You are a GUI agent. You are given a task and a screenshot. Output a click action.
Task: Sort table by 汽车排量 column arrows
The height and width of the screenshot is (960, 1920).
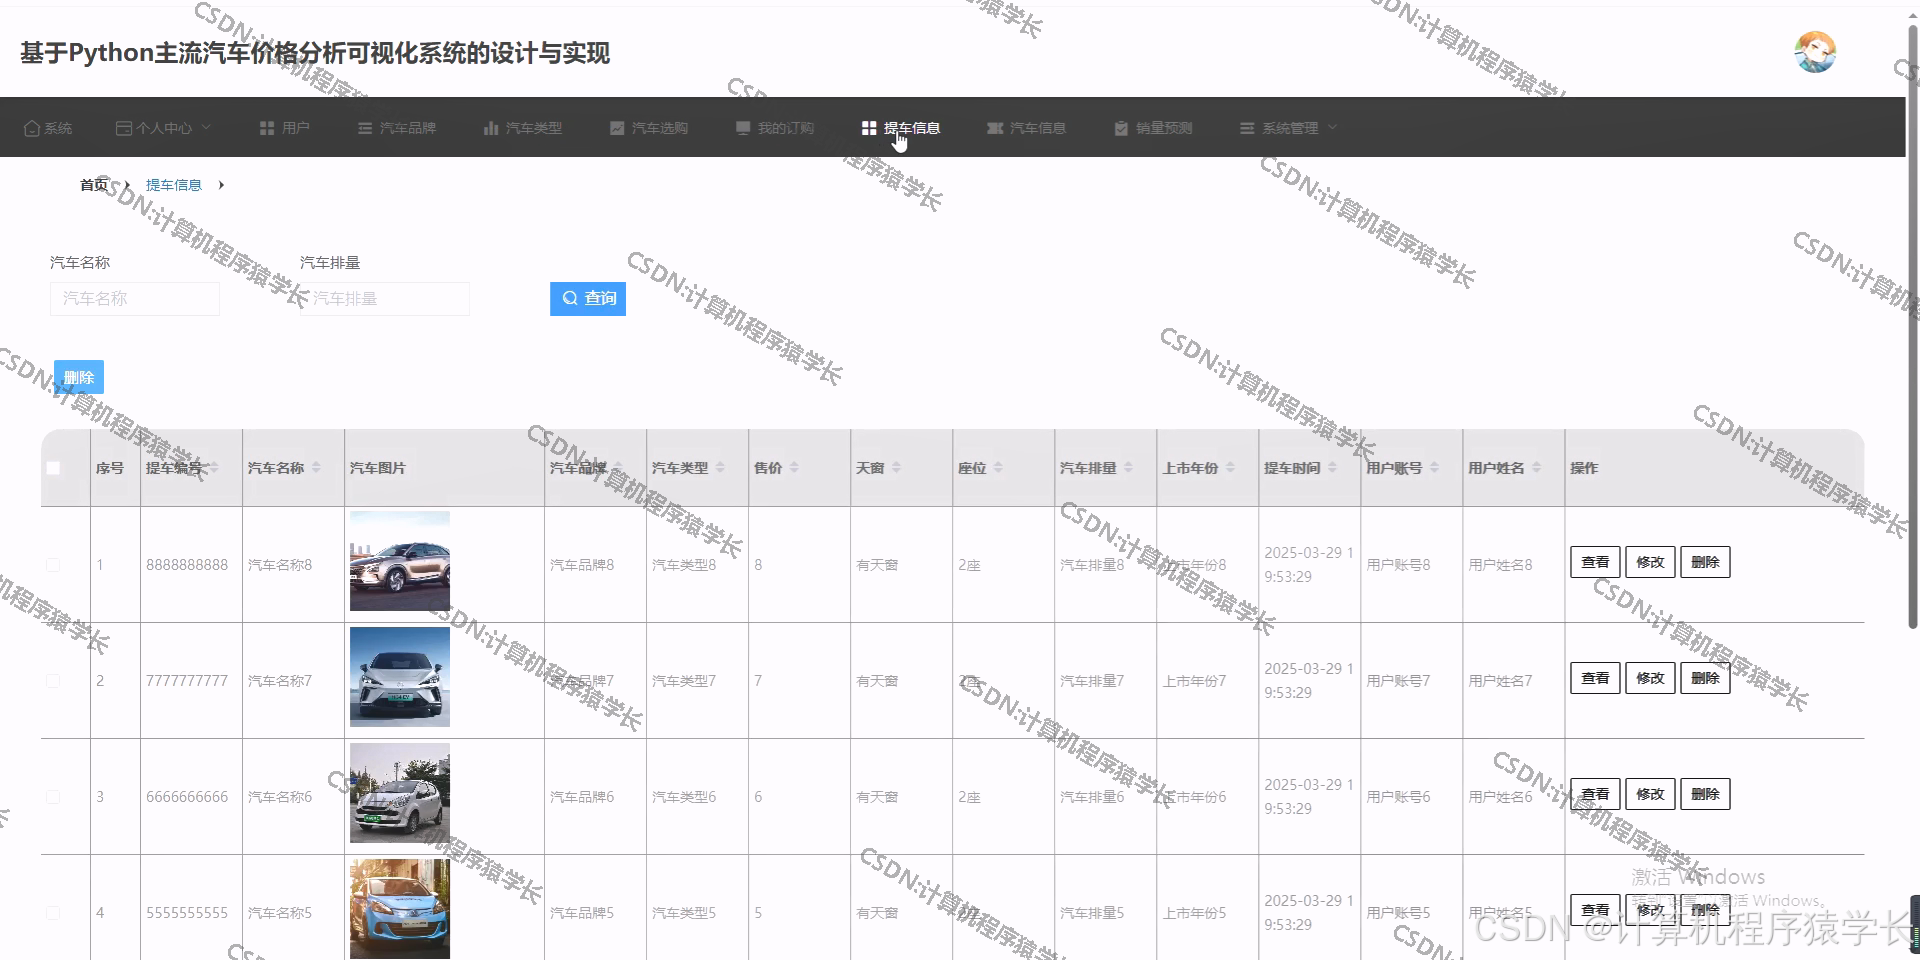(x=1128, y=468)
